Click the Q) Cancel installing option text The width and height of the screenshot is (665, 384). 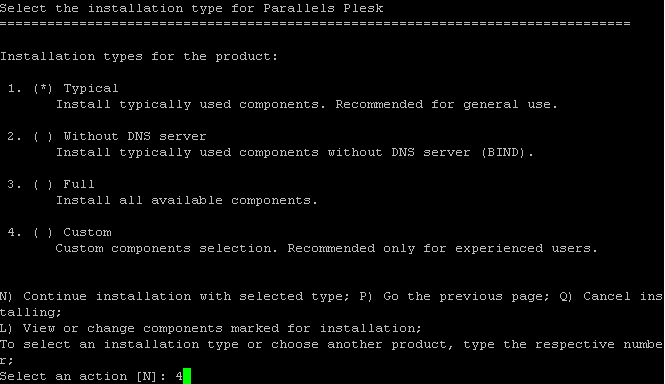tap(611, 296)
